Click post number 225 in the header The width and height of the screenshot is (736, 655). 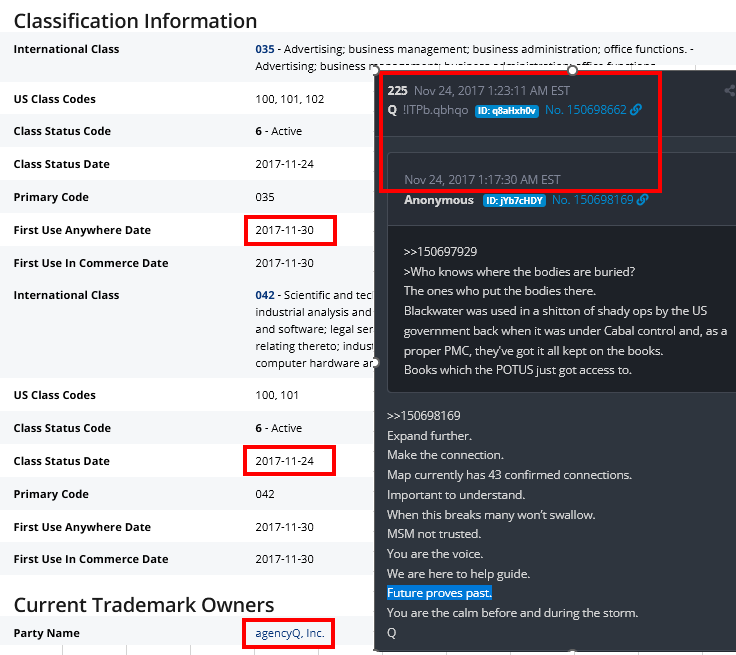pos(397,91)
